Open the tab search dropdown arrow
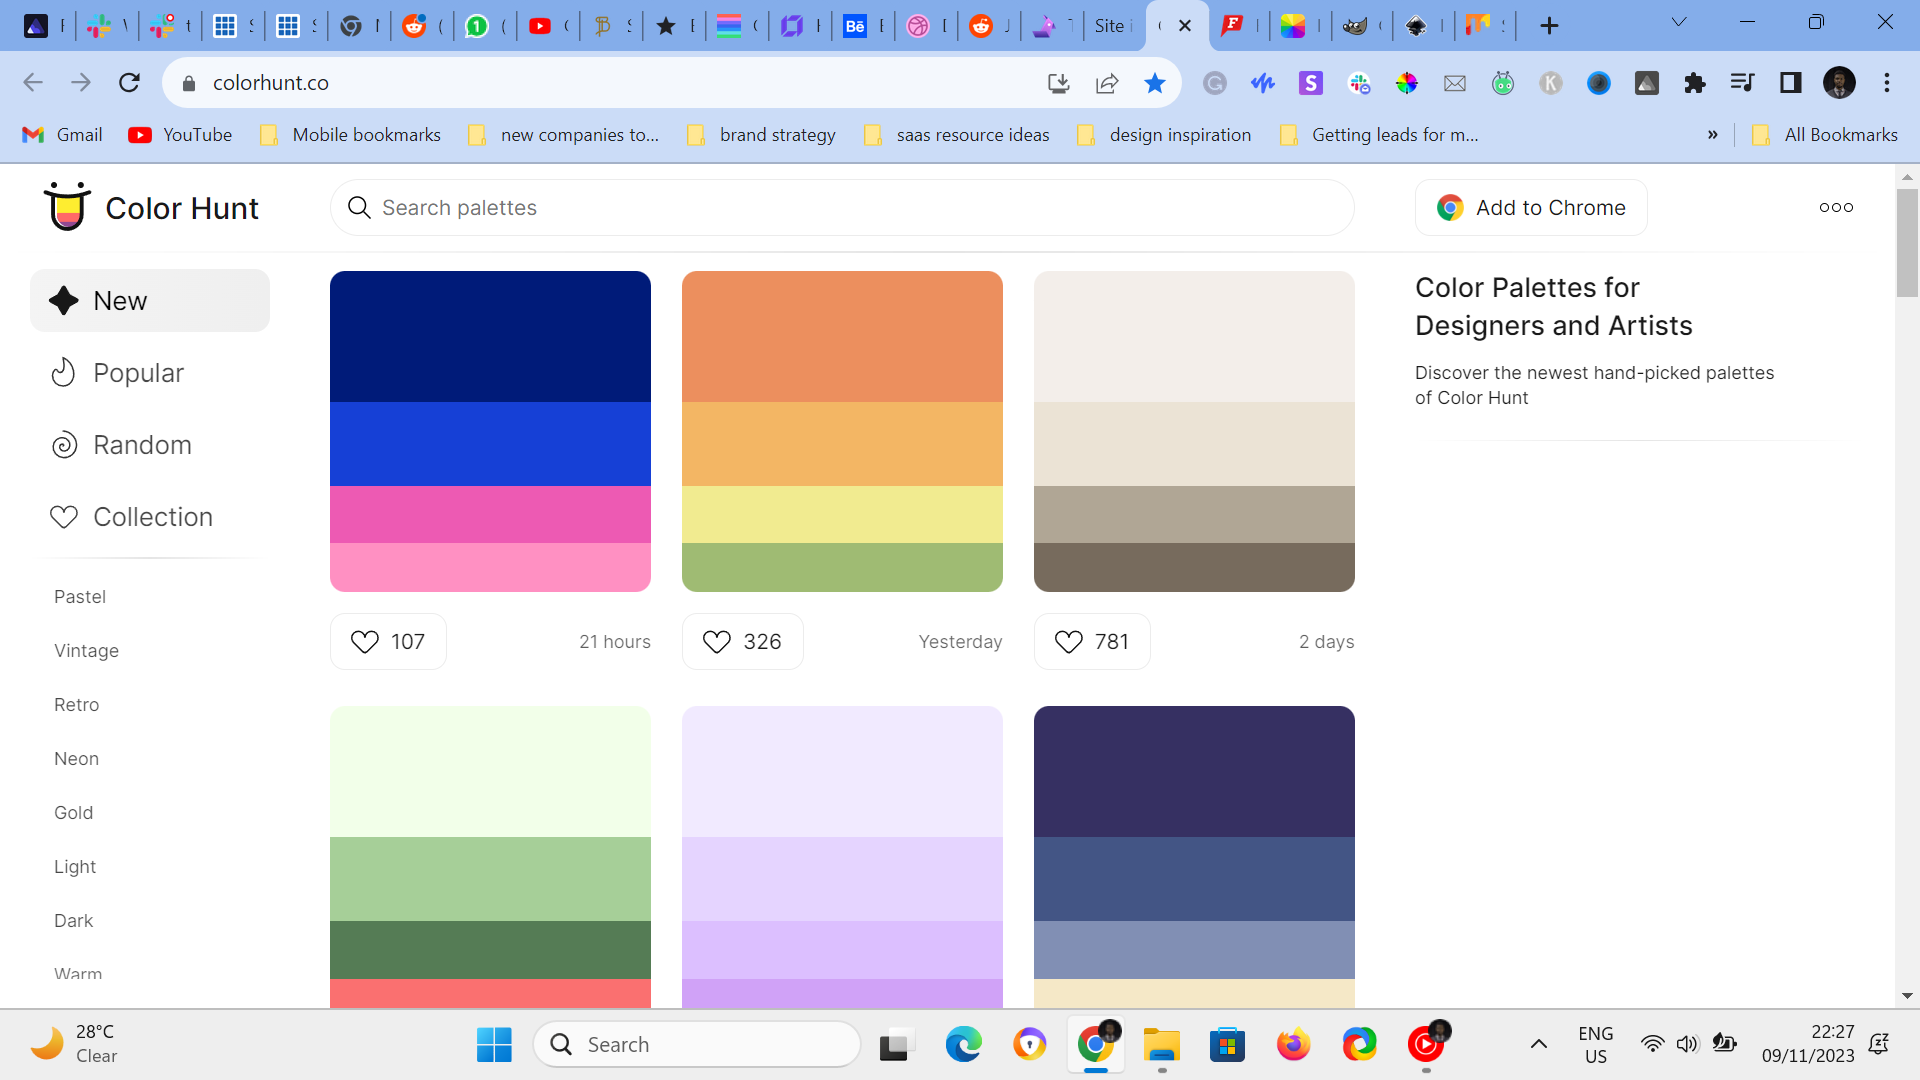Image resolution: width=1920 pixels, height=1080 pixels. click(1679, 22)
